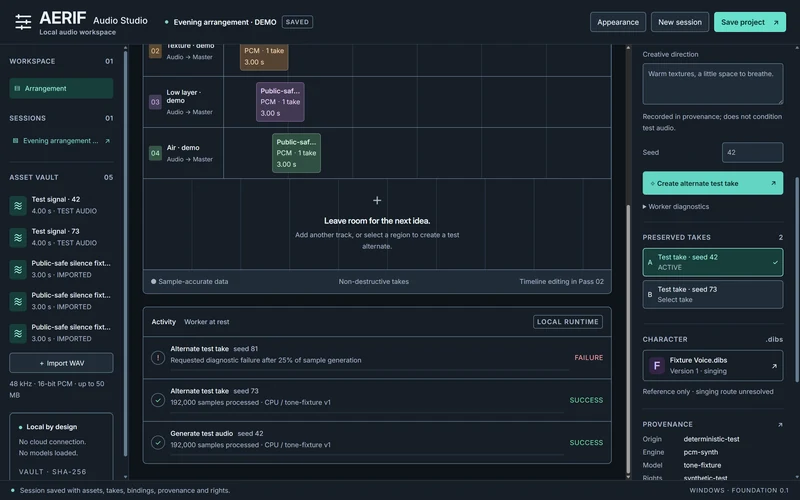Open the Evening arrangement session
The height and width of the screenshot is (500, 800).
pyautogui.click(x=61, y=141)
